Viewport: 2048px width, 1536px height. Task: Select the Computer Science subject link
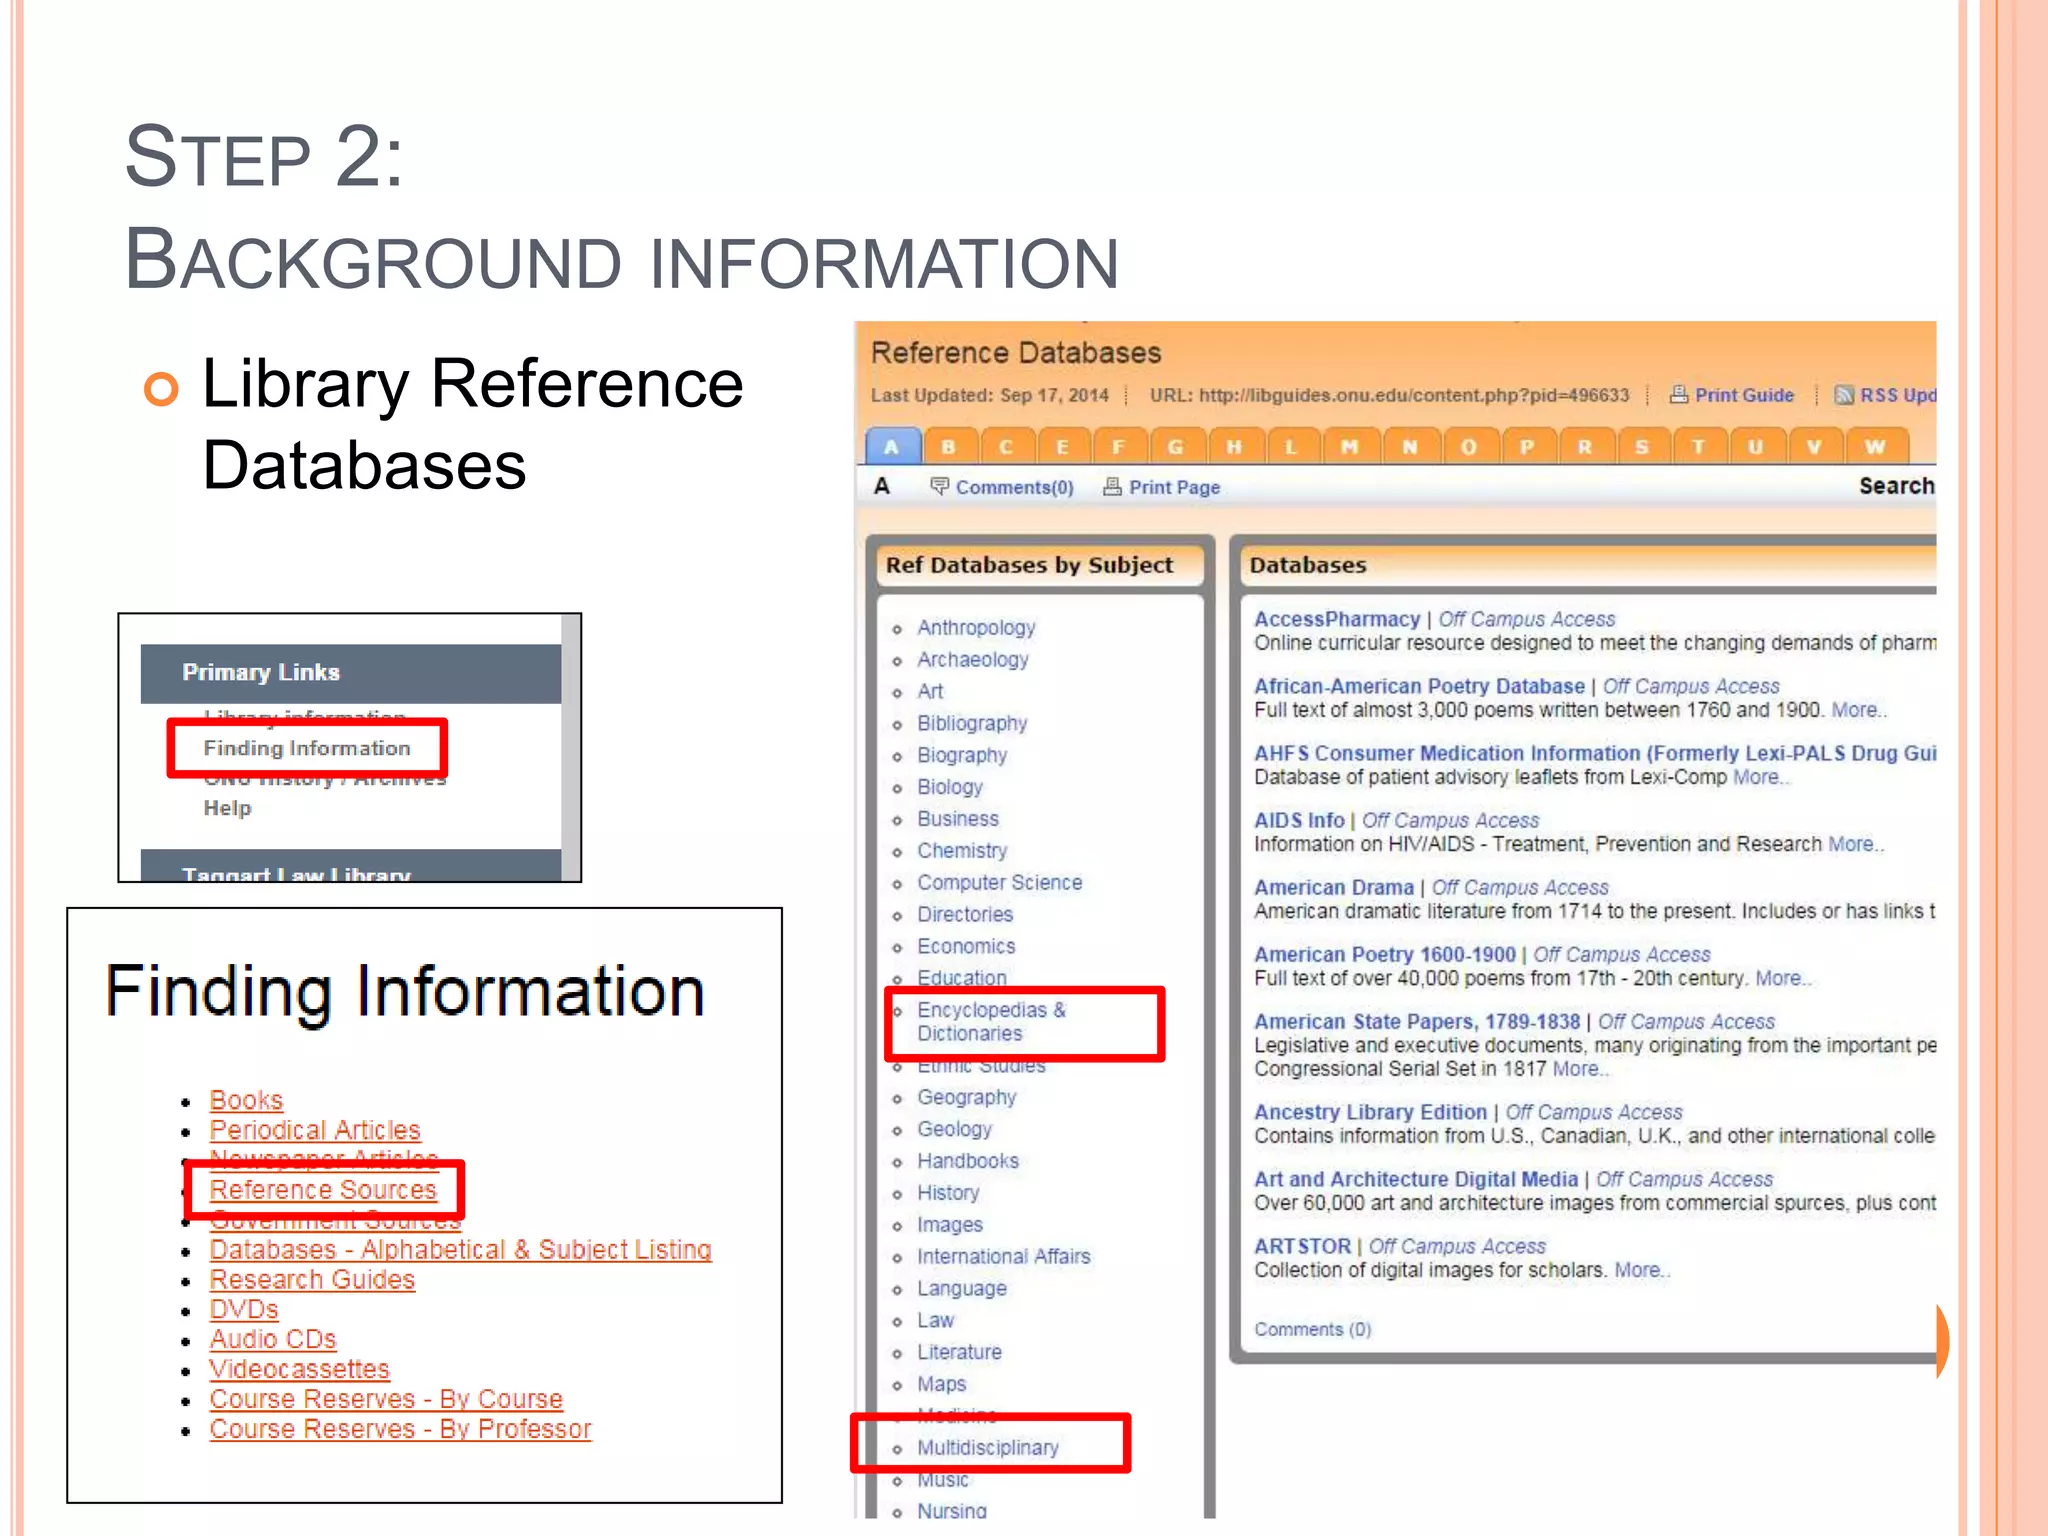pos(999,882)
